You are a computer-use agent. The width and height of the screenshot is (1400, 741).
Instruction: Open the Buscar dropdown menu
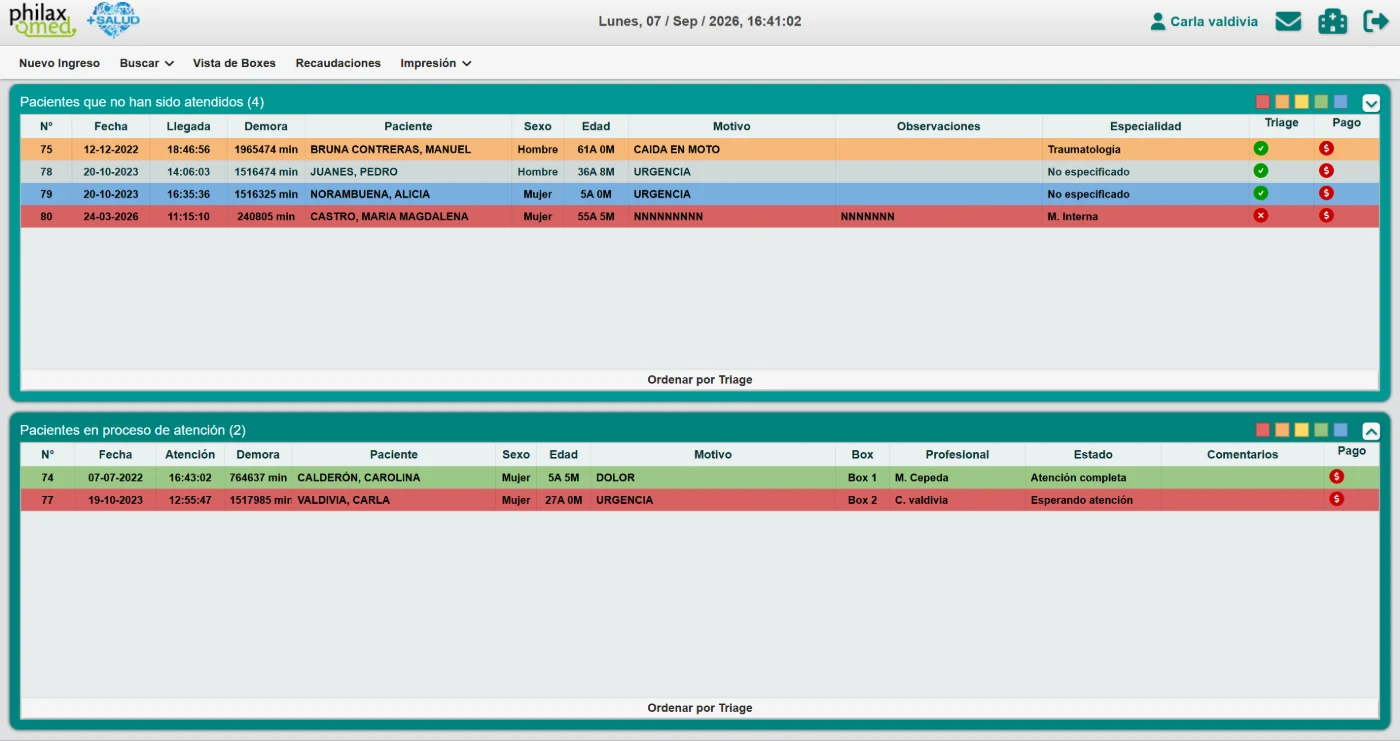coord(147,63)
